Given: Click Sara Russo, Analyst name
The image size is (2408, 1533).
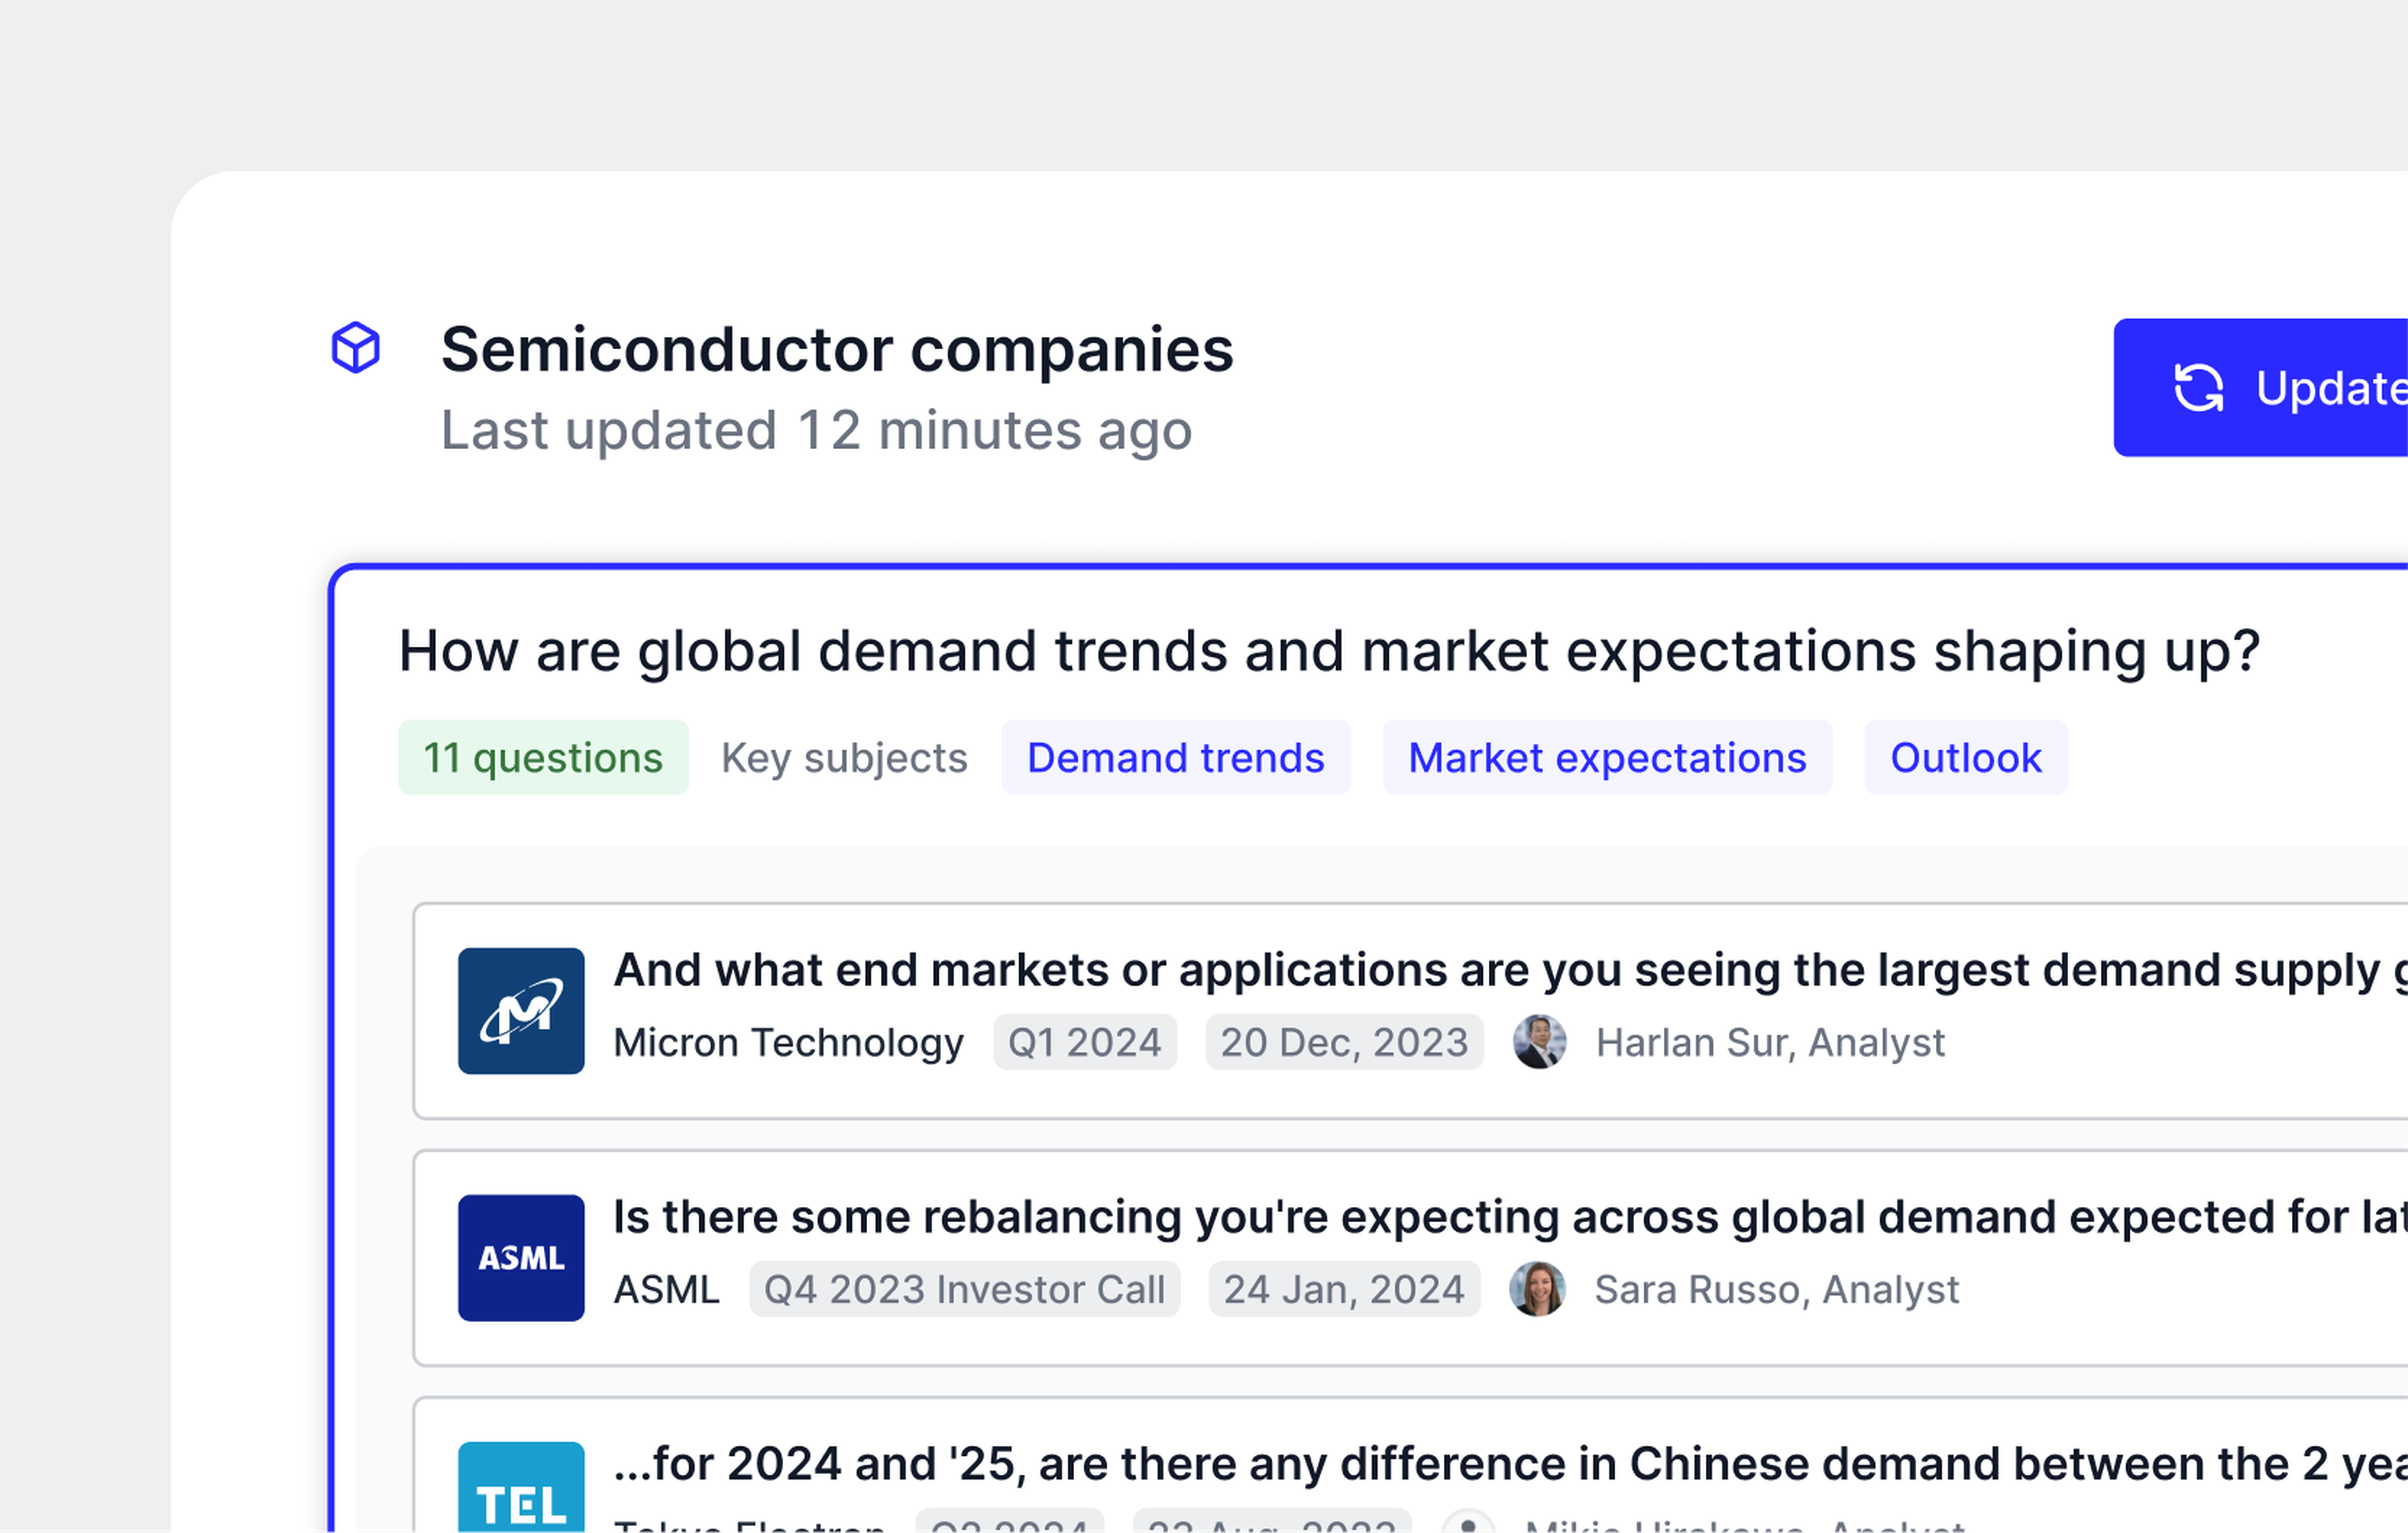Looking at the screenshot, I should [x=1776, y=1289].
